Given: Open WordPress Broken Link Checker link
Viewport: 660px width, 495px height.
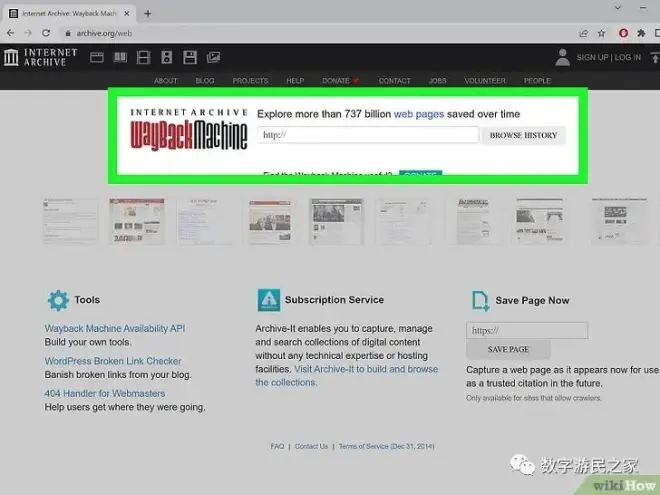Looking at the screenshot, I should tap(113, 361).
